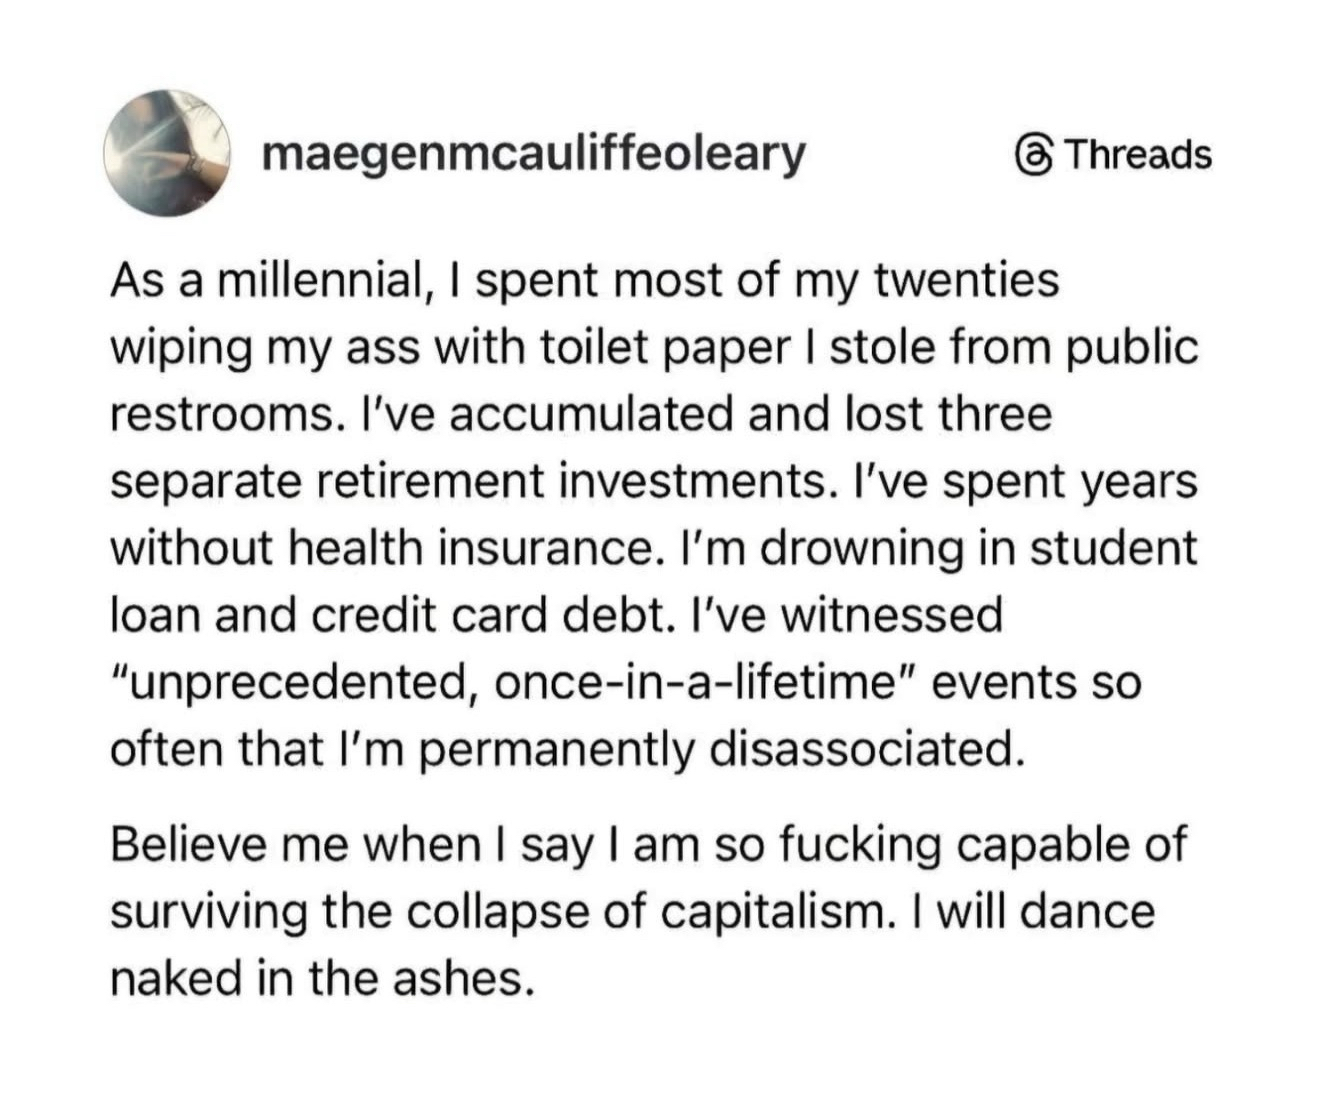Click the word "twenties" in the first line

coord(967,280)
